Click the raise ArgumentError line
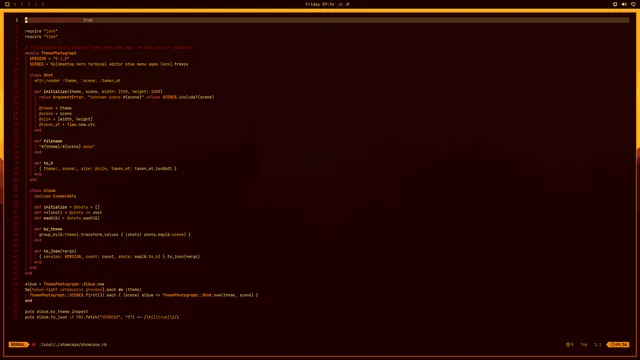This screenshot has height=360, width=640. point(127,97)
